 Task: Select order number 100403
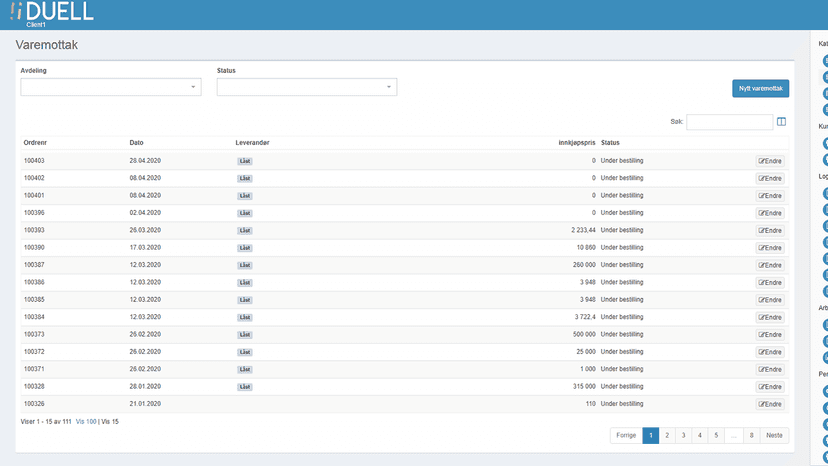click(34, 161)
